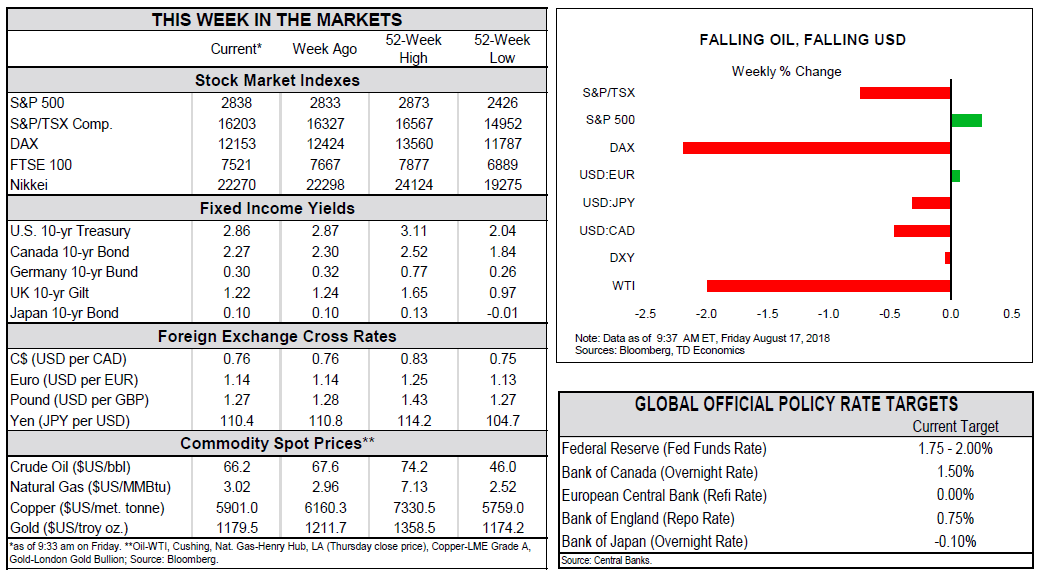Image resolution: width=1039 pixels, height=574 pixels.
Task: Click the green S&P 500 chart bar
Action: pos(966,120)
